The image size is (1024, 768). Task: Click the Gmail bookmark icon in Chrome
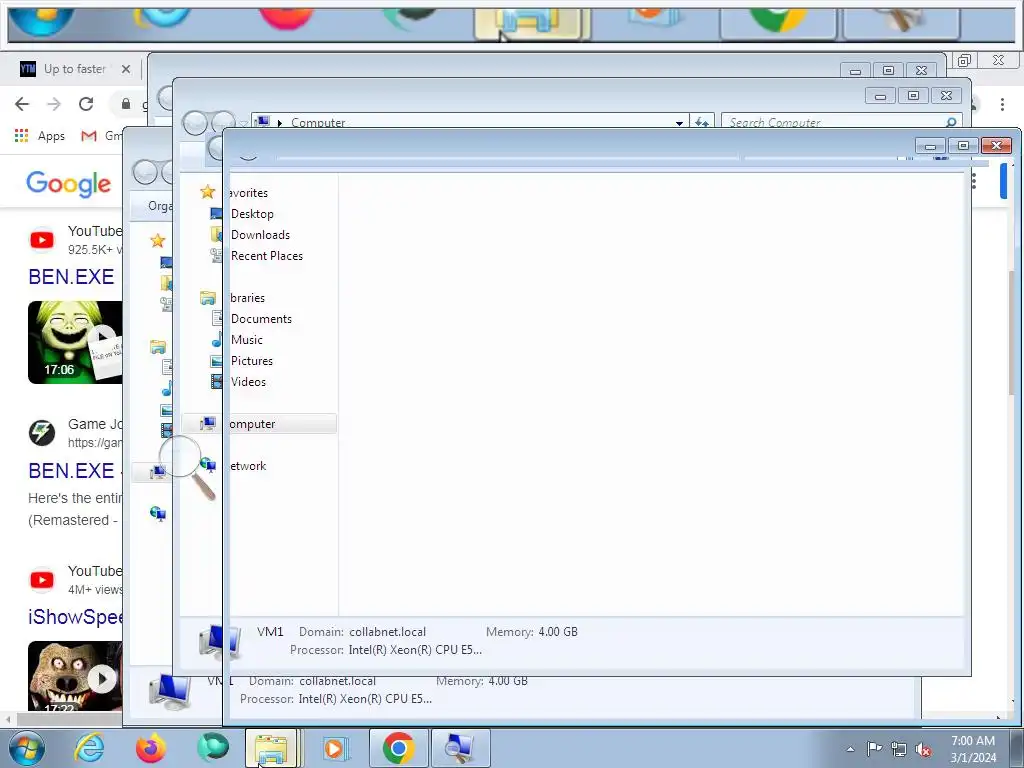coord(89,136)
